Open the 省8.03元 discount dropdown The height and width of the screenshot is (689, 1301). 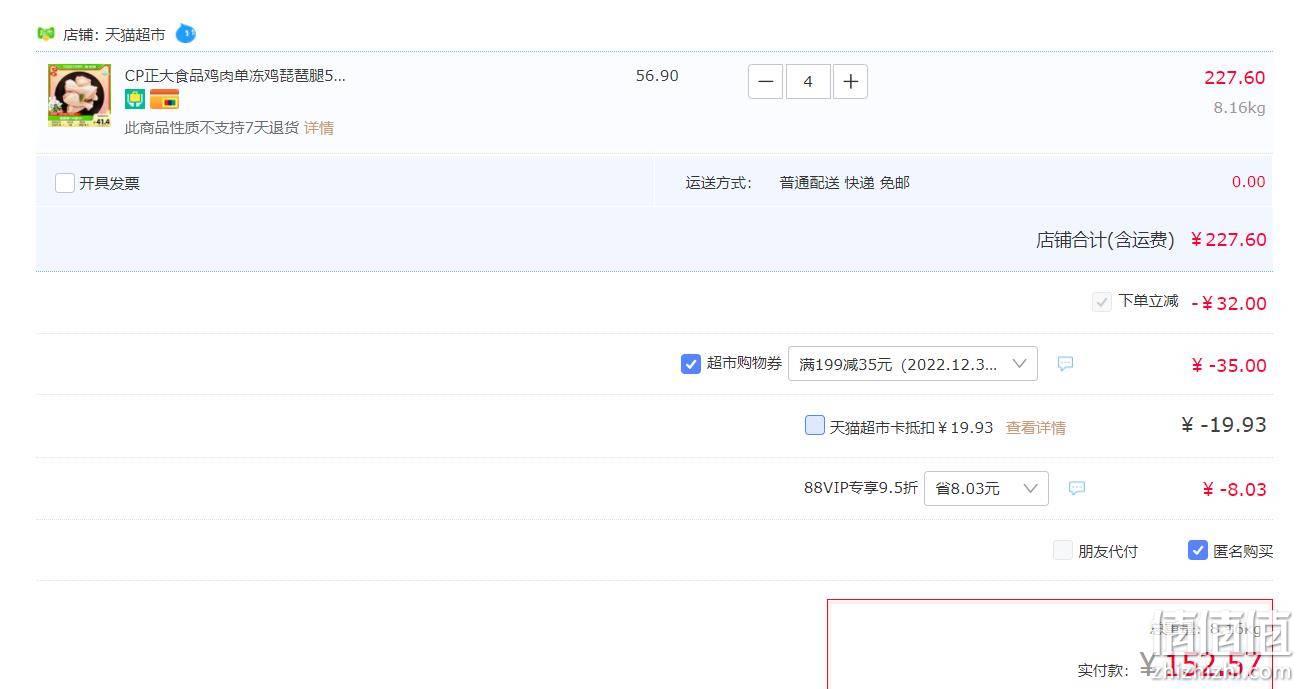(x=986, y=488)
